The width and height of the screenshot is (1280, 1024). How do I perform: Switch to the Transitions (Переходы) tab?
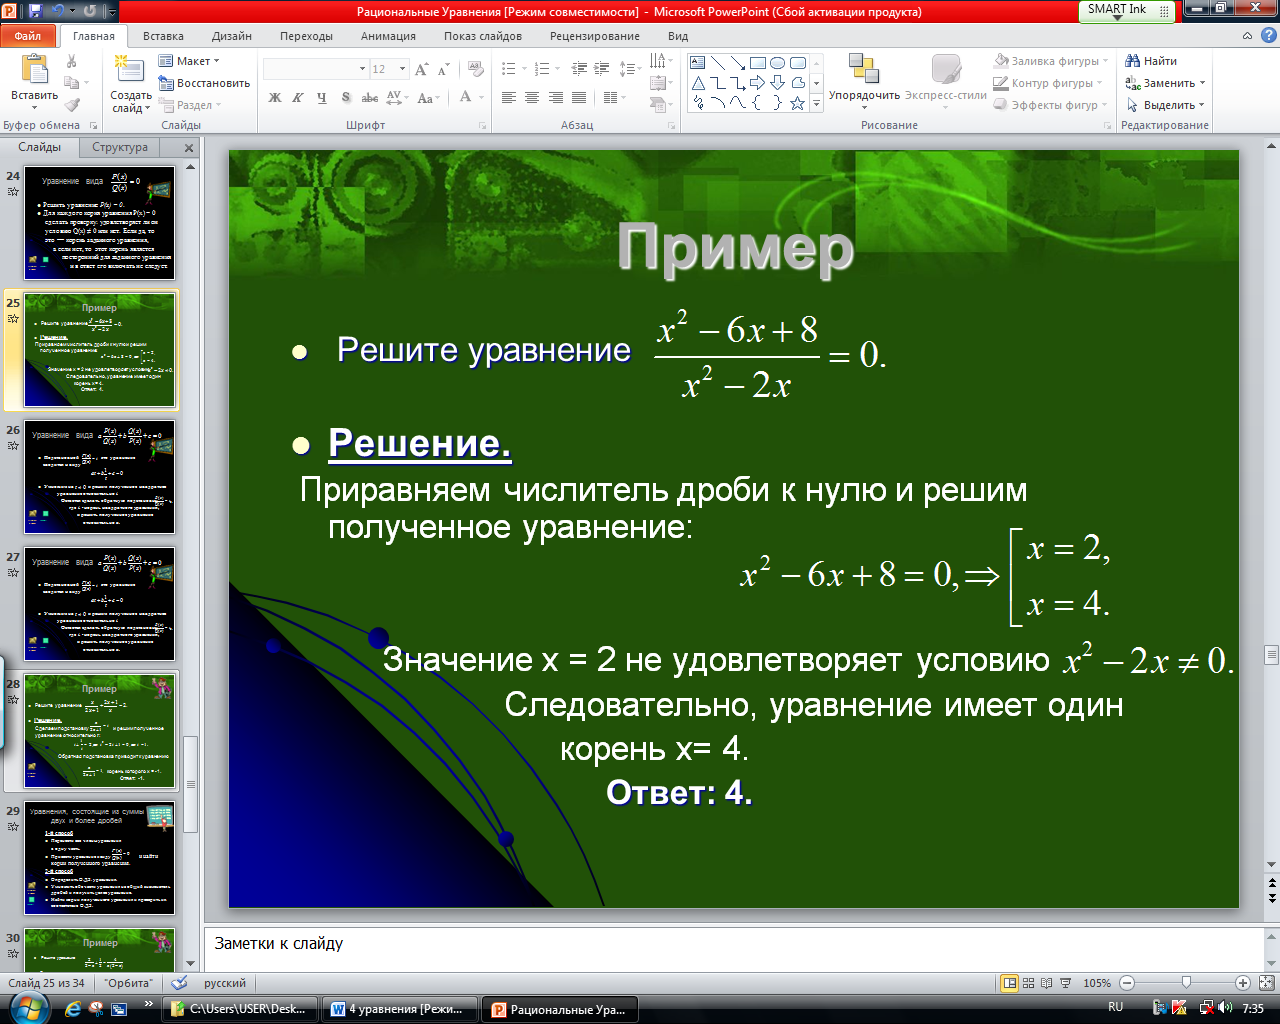[306, 36]
